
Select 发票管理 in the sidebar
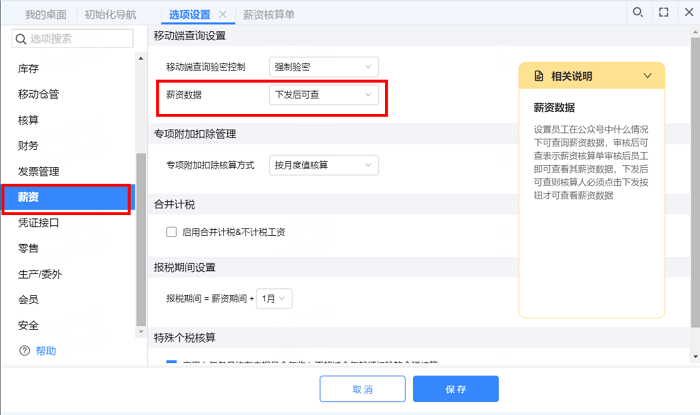click(x=39, y=171)
